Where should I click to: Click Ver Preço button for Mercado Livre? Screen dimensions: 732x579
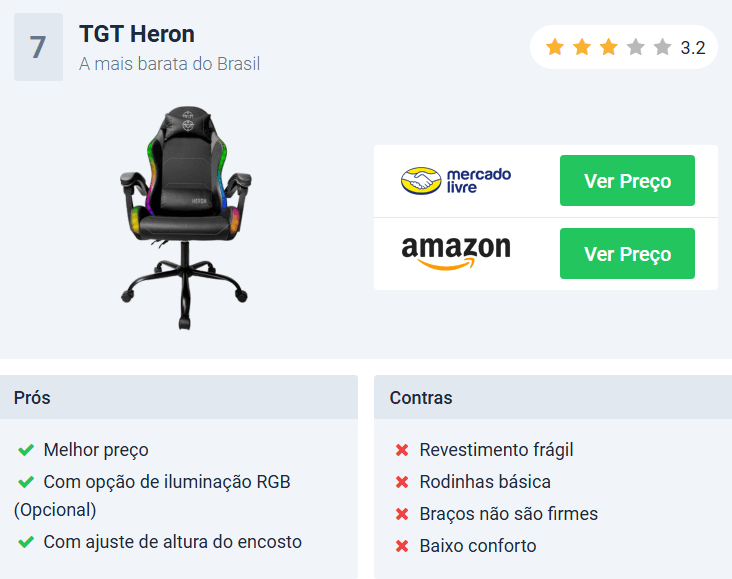(x=627, y=181)
